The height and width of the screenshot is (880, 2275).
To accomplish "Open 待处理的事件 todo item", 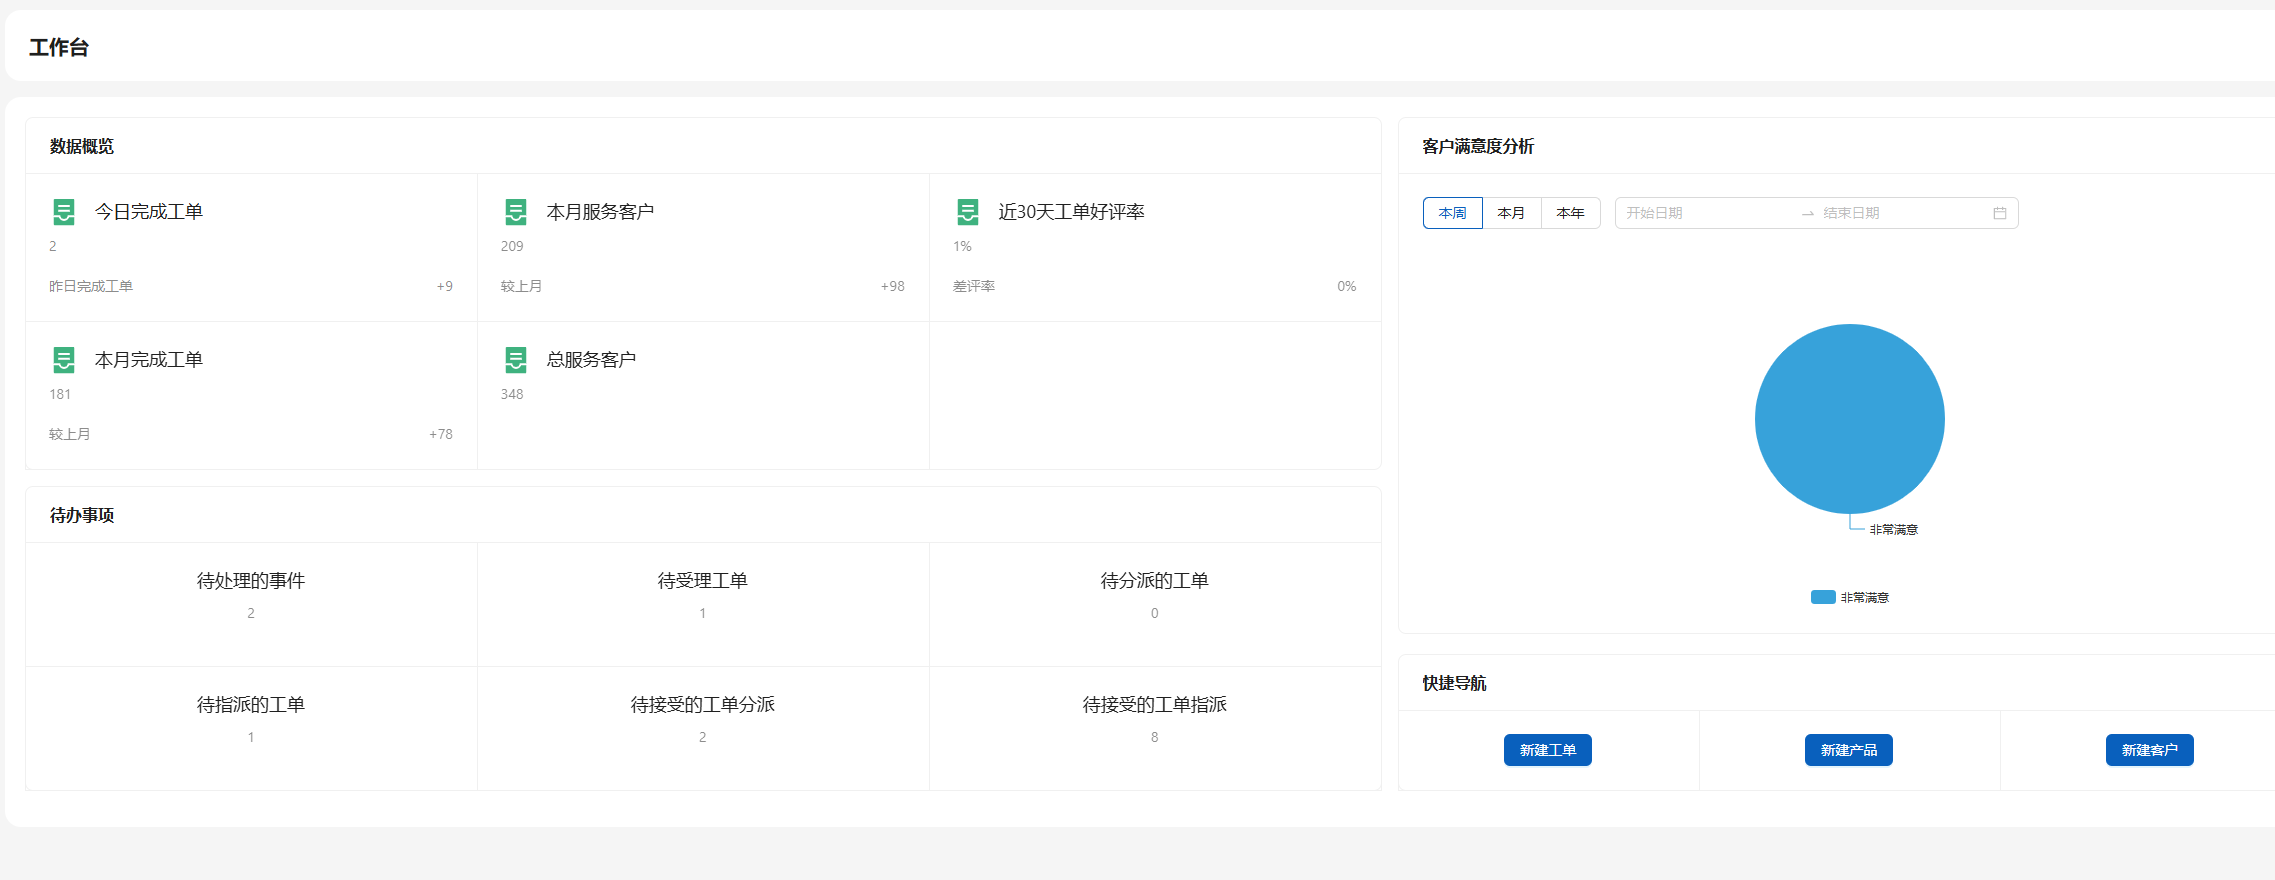I will click(251, 604).
